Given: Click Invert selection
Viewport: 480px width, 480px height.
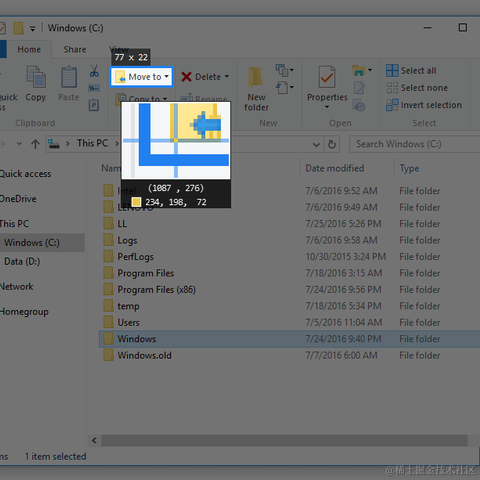Looking at the screenshot, I should [x=424, y=105].
